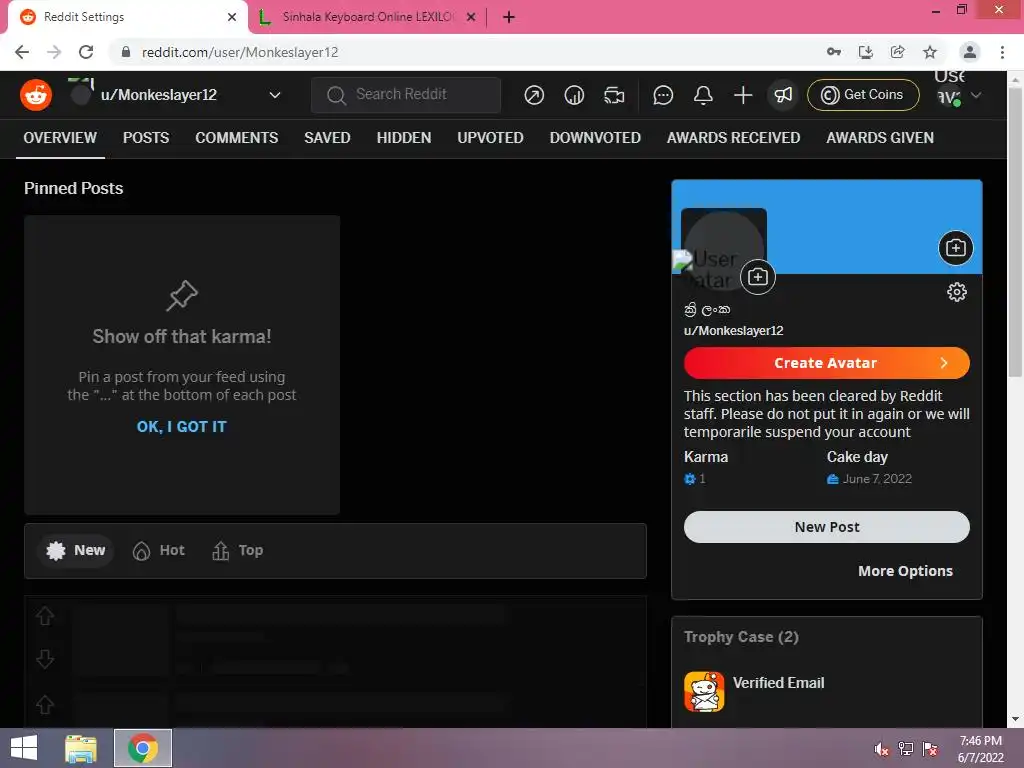Click the network tray icon

[x=906, y=749]
